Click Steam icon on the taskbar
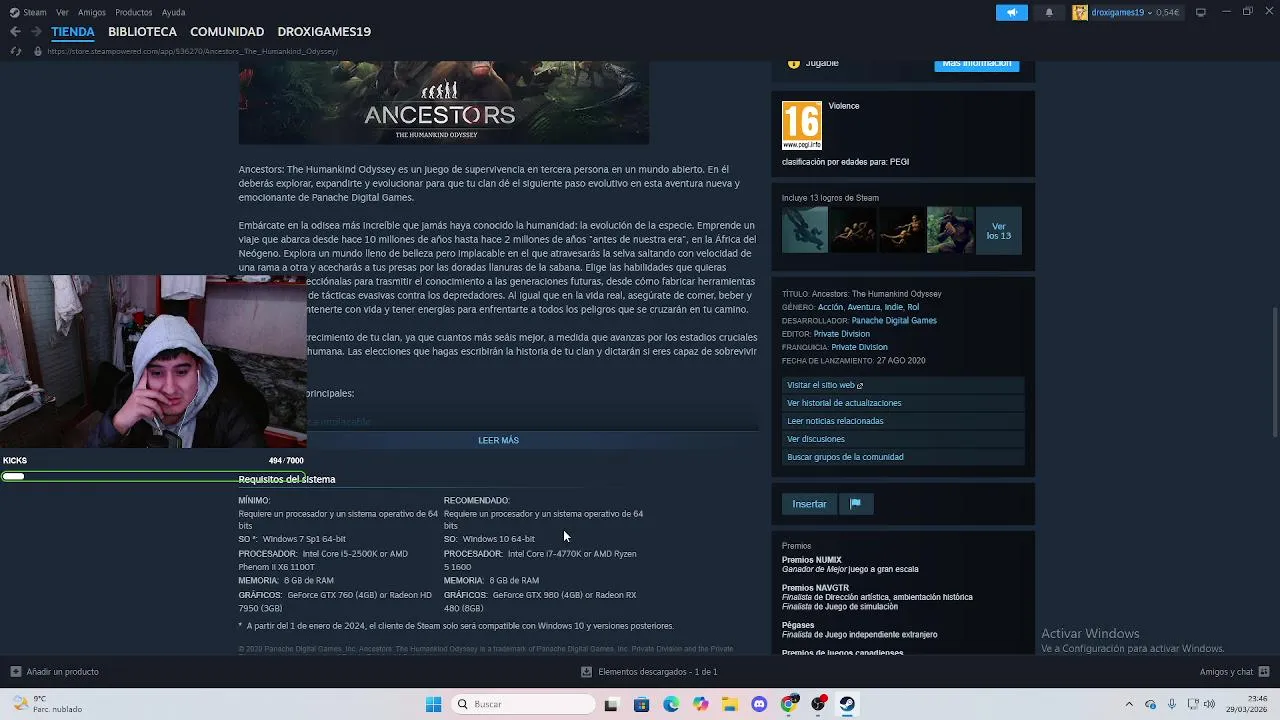Image resolution: width=1280 pixels, height=720 pixels. click(x=847, y=704)
